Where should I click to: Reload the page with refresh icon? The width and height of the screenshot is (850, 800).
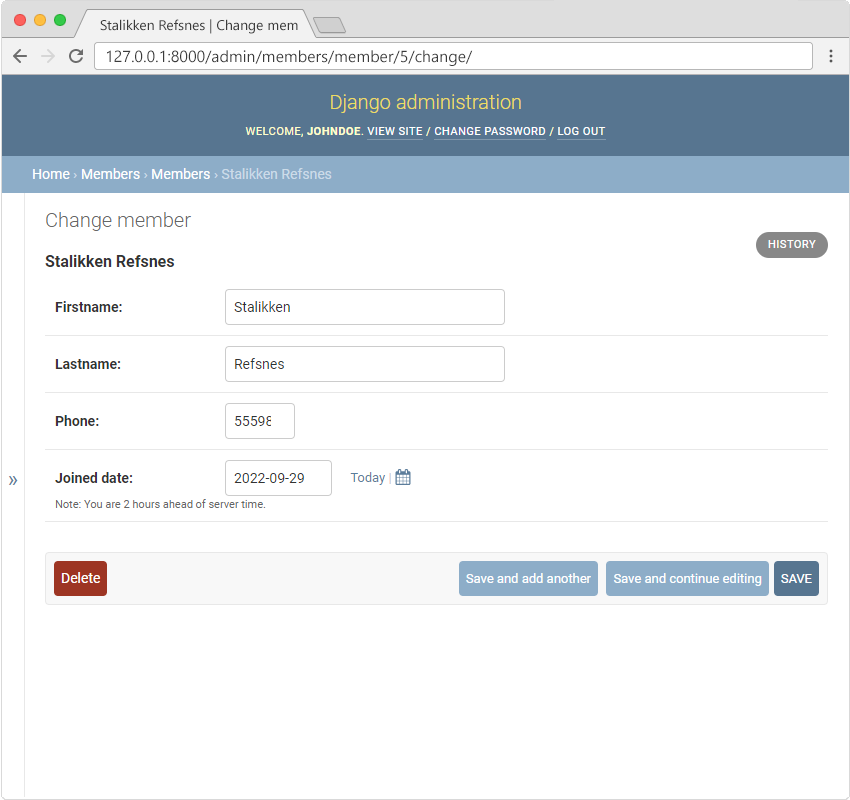(x=76, y=56)
